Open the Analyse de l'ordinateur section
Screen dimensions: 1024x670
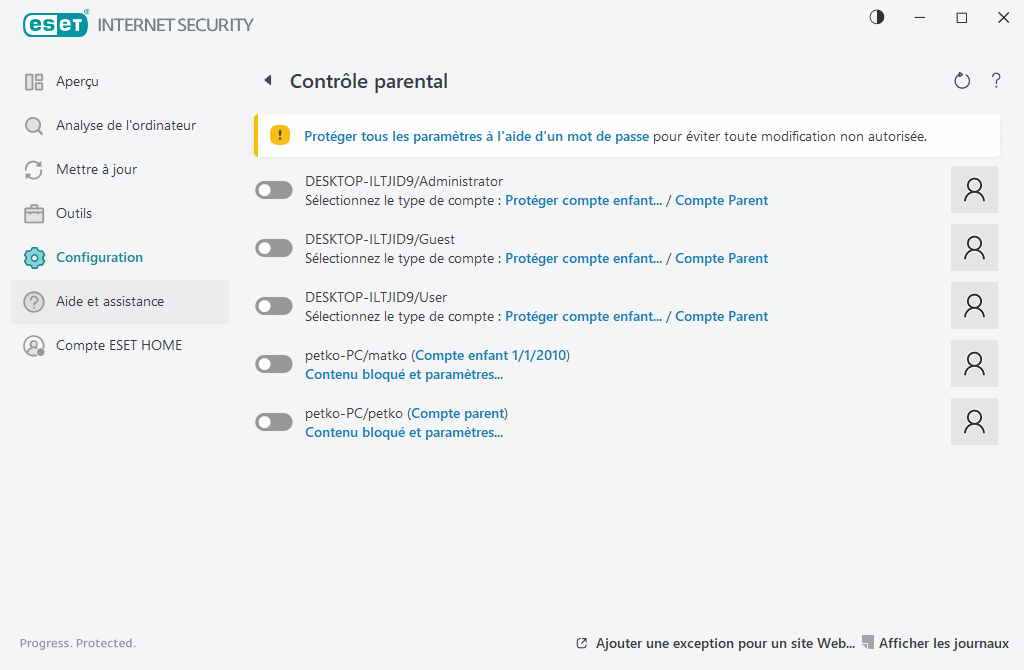pyautogui.click(x=125, y=126)
